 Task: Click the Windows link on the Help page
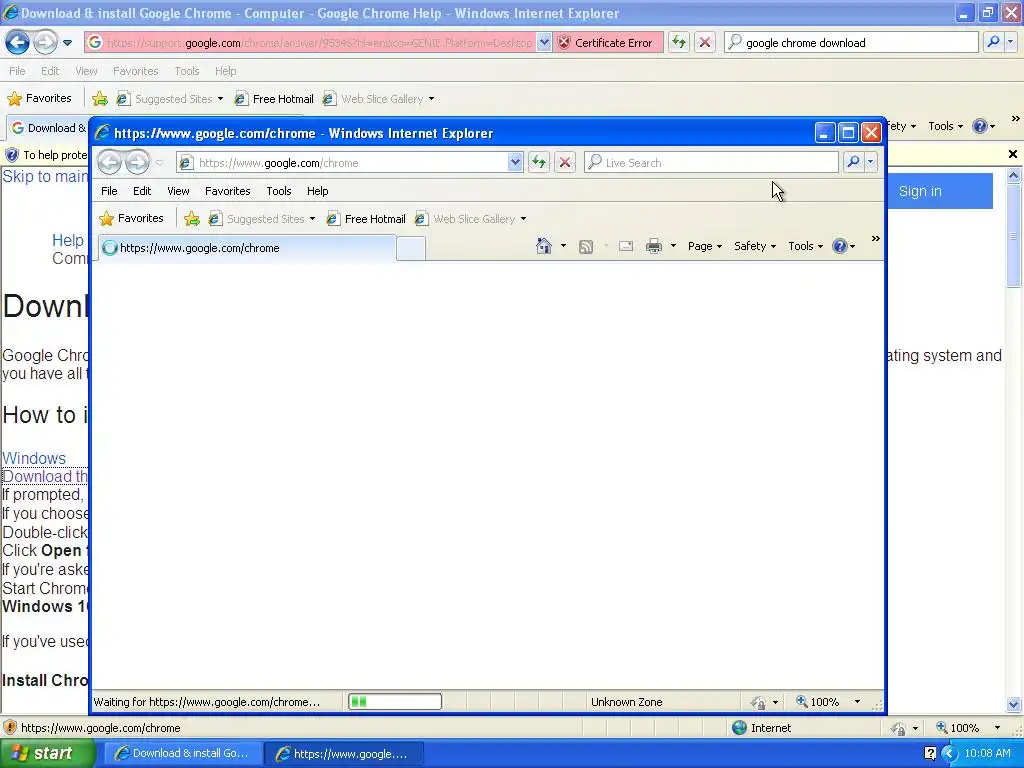[x=34, y=458]
